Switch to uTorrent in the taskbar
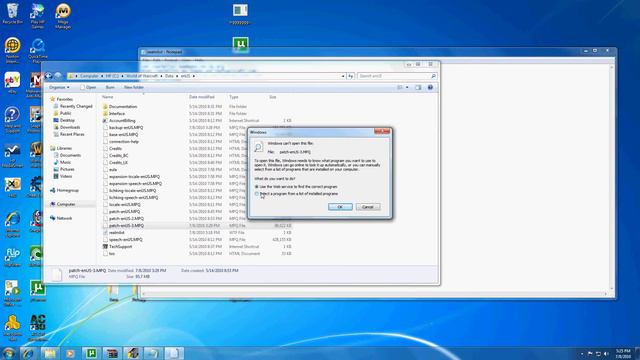 click(x=91, y=353)
